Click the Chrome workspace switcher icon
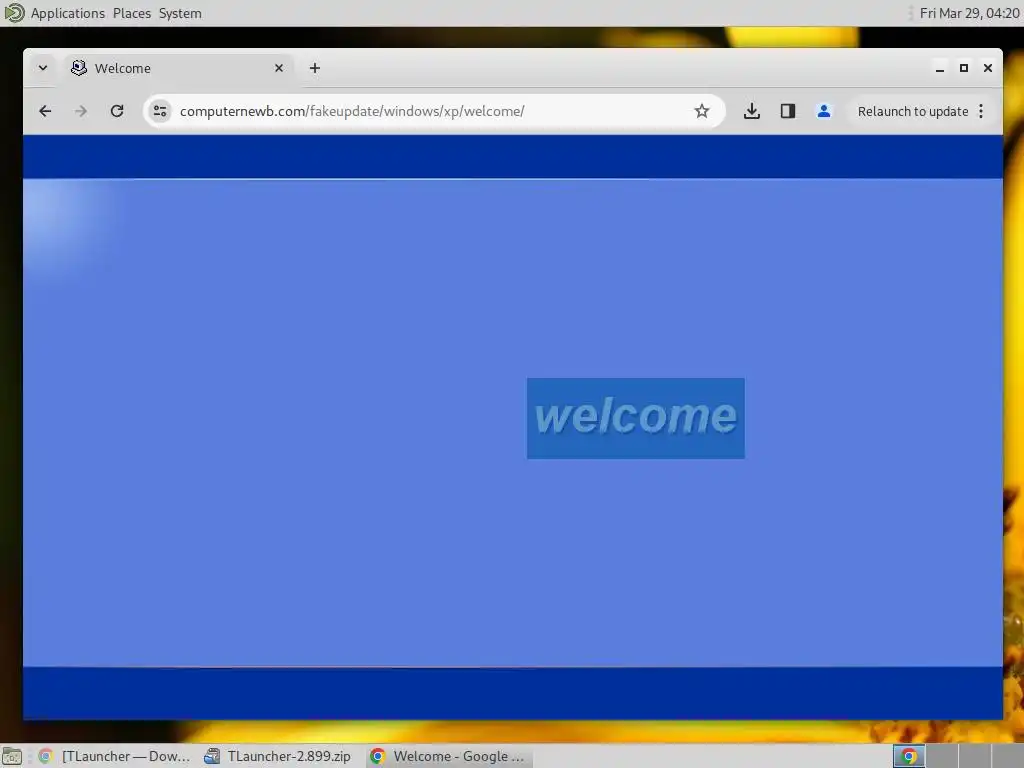Viewport: 1024px width, 768px height. point(908,756)
